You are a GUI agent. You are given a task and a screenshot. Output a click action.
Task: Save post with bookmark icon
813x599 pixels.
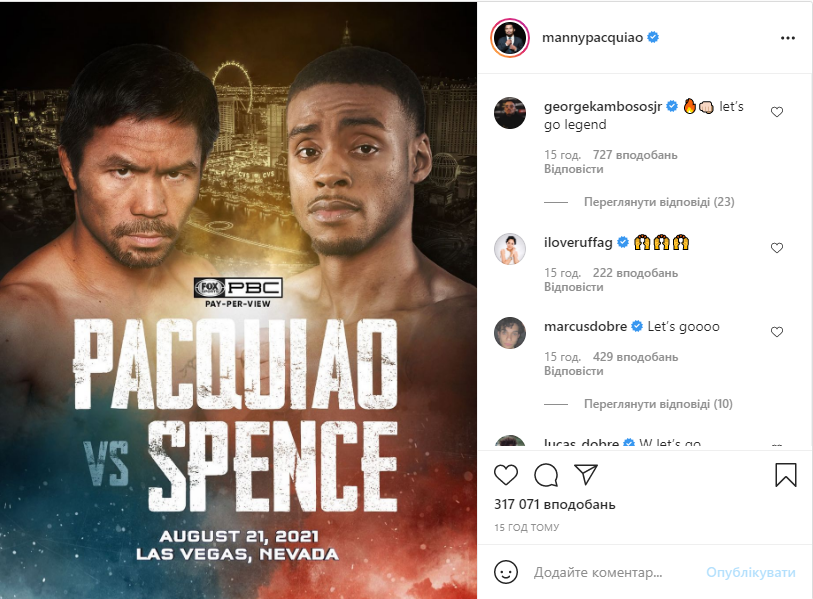785,474
